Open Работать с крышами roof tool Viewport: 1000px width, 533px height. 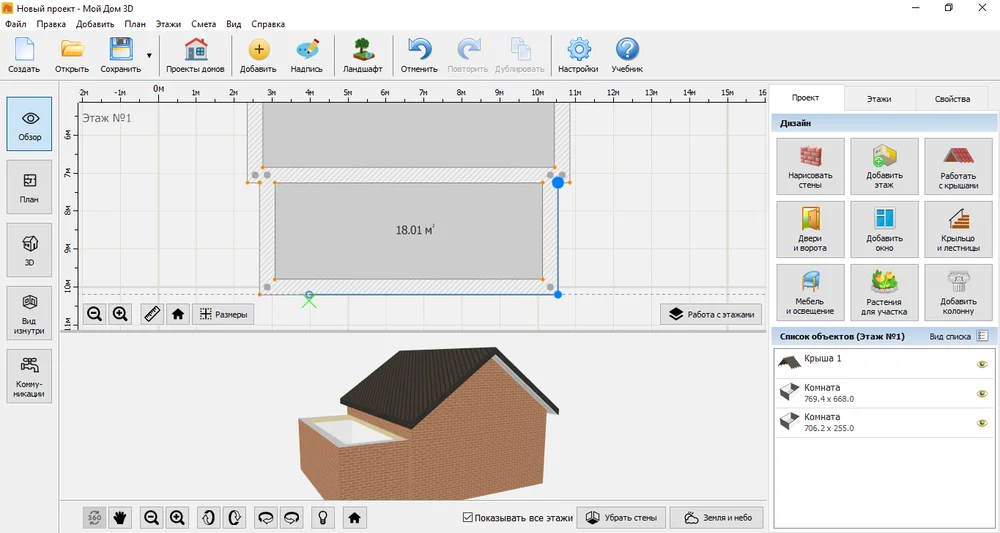958,166
